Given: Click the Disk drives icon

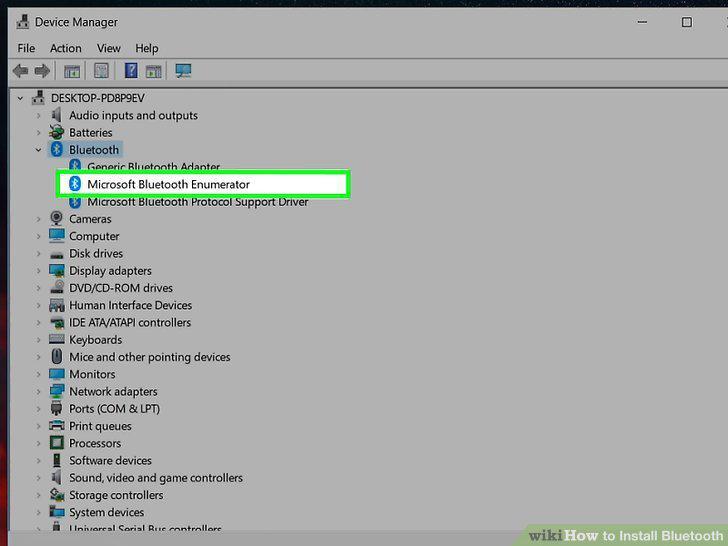Looking at the screenshot, I should coord(57,254).
